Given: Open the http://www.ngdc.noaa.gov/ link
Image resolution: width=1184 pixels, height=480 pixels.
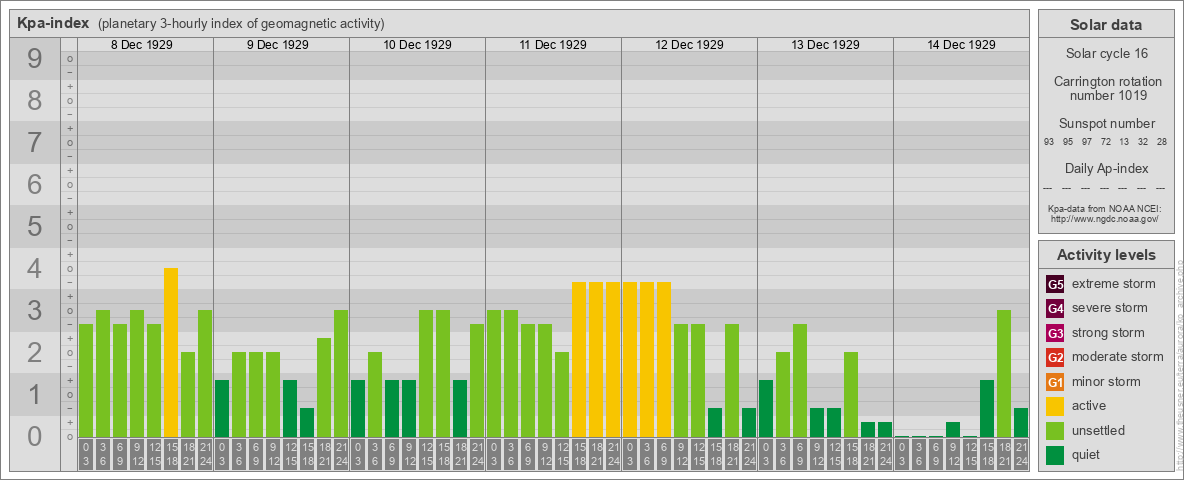Looking at the screenshot, I should pyautogui.click(x=1105, y=218).
